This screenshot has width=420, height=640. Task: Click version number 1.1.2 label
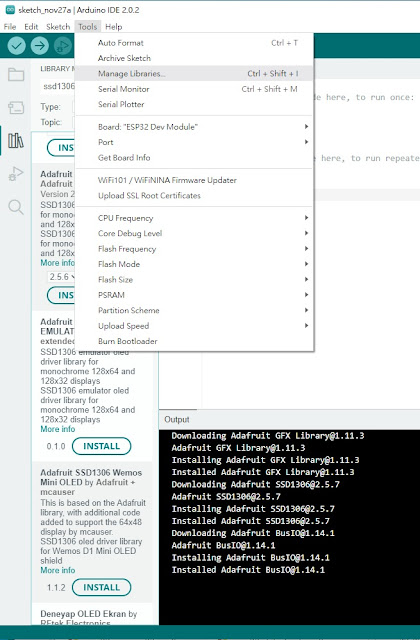coord(56,587)
